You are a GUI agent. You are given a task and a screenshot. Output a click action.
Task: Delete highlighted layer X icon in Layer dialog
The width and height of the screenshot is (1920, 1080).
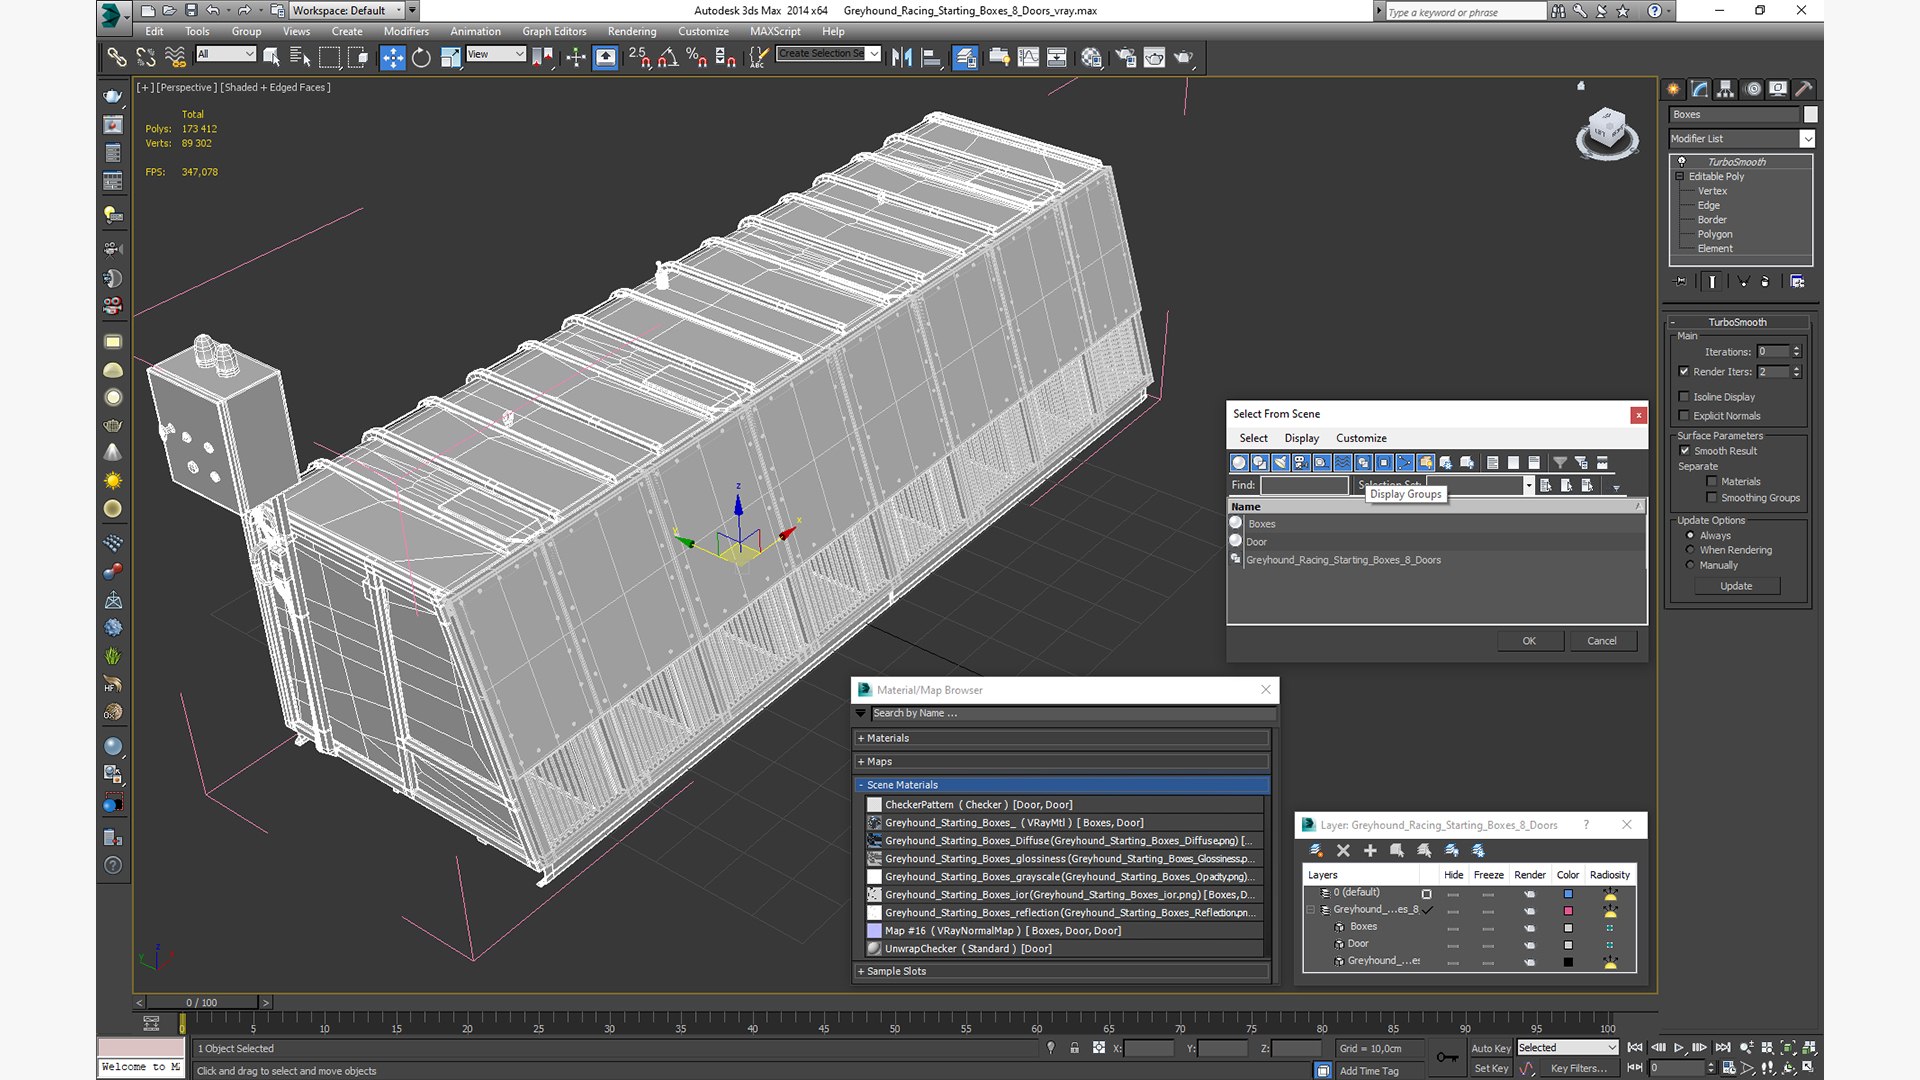1343,851
